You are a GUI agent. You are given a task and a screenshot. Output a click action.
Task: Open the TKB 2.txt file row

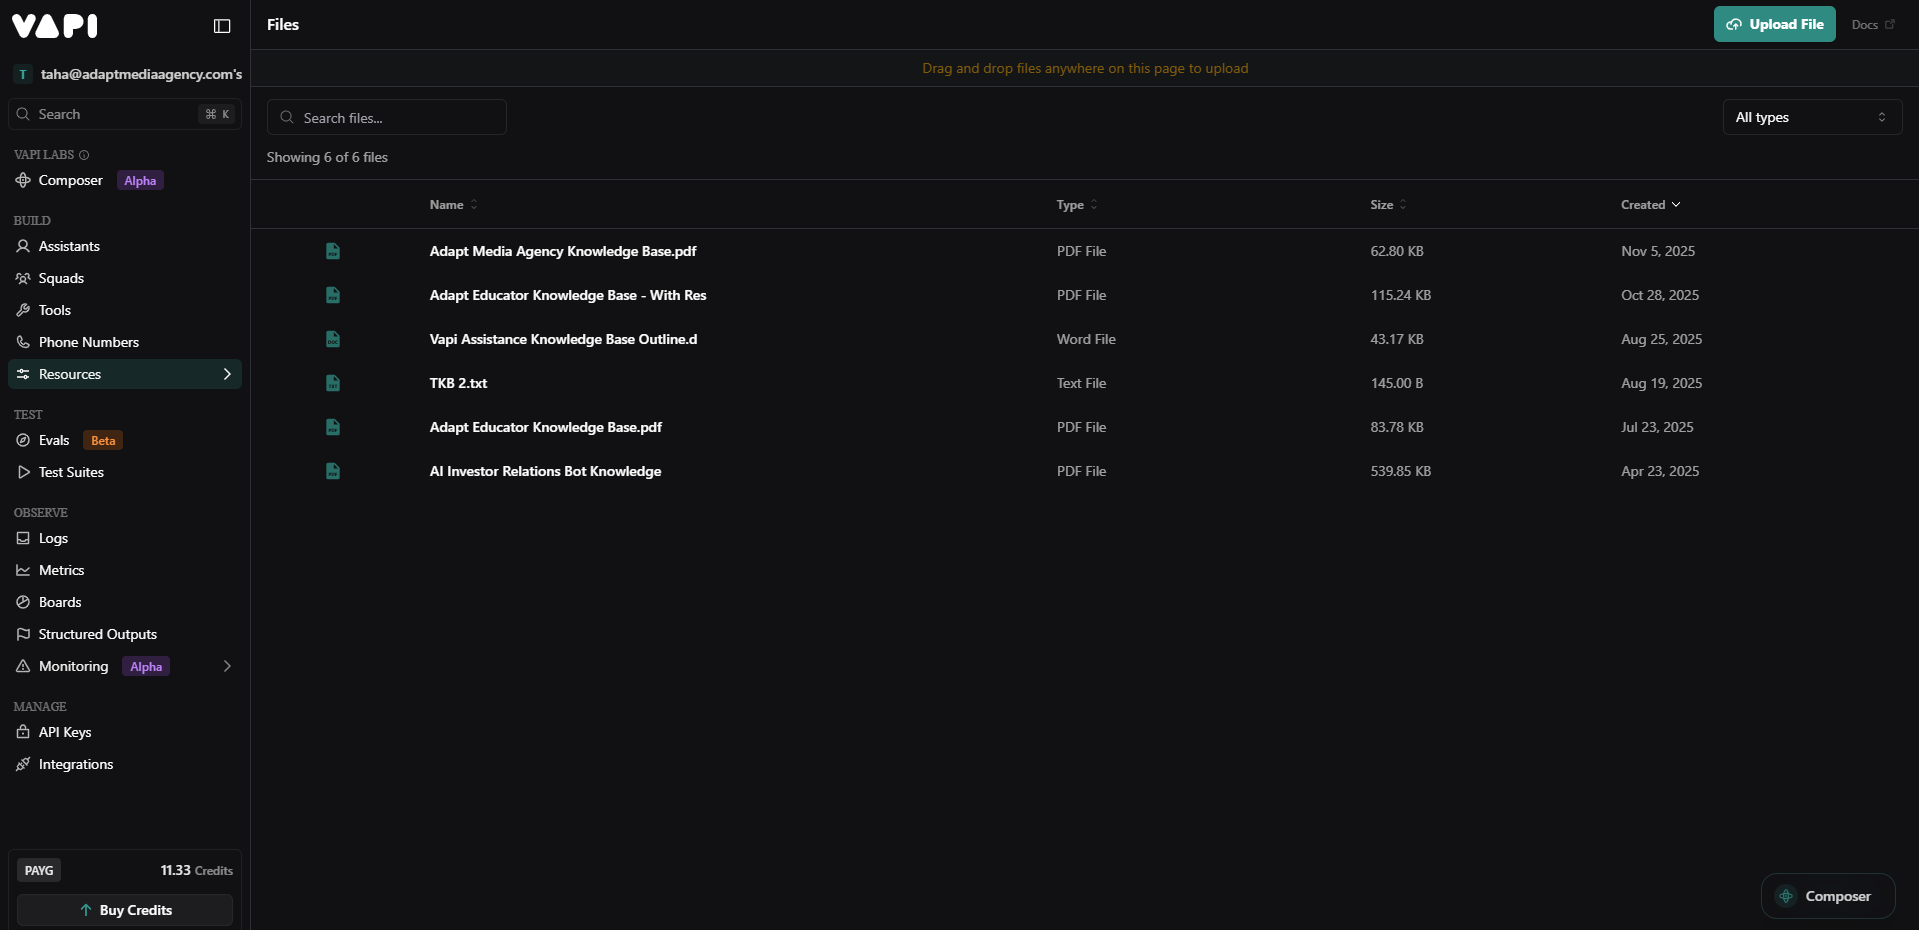click(1084, 383)
